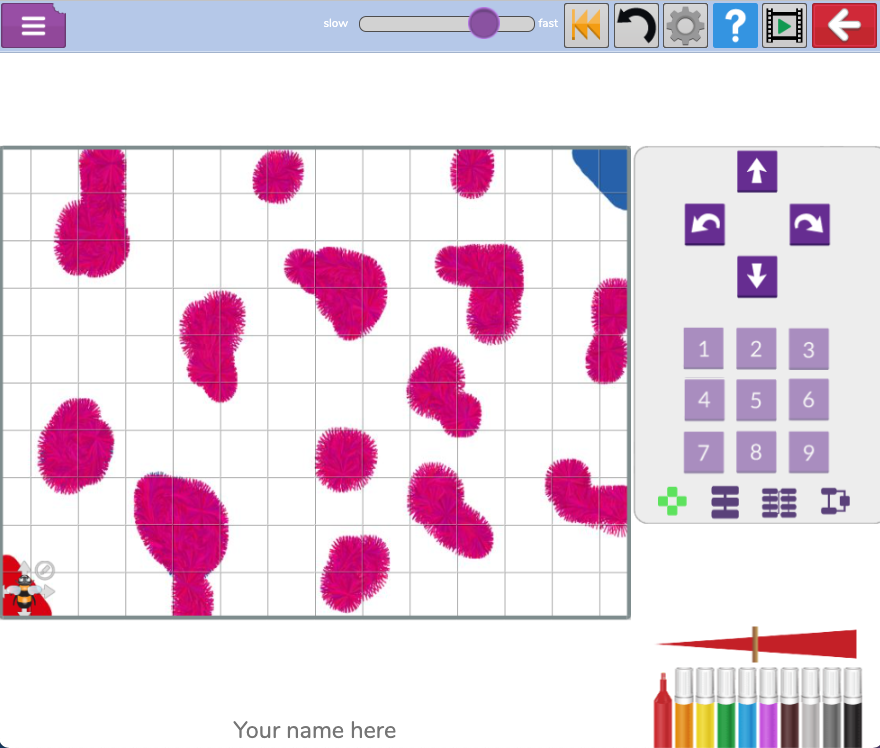
Task: Click the bee robot sprite on canvas
Action: tap(25, 593)
